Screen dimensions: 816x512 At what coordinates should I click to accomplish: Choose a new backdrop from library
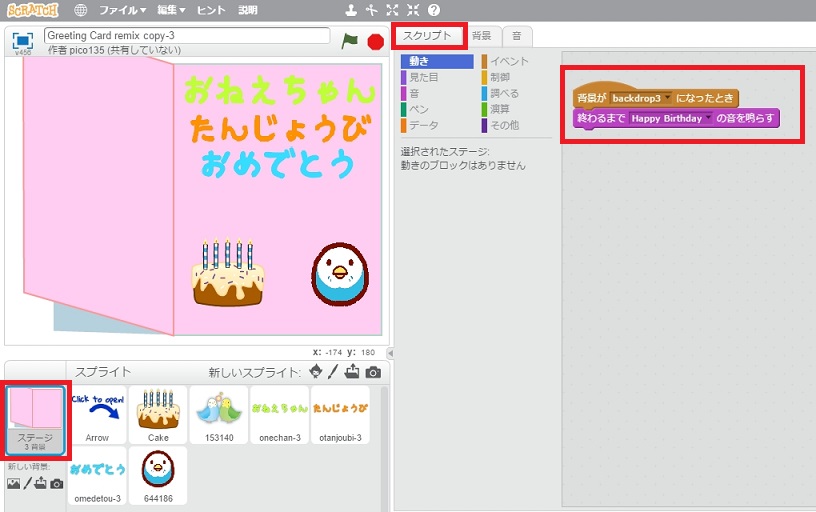pos(14,483)
